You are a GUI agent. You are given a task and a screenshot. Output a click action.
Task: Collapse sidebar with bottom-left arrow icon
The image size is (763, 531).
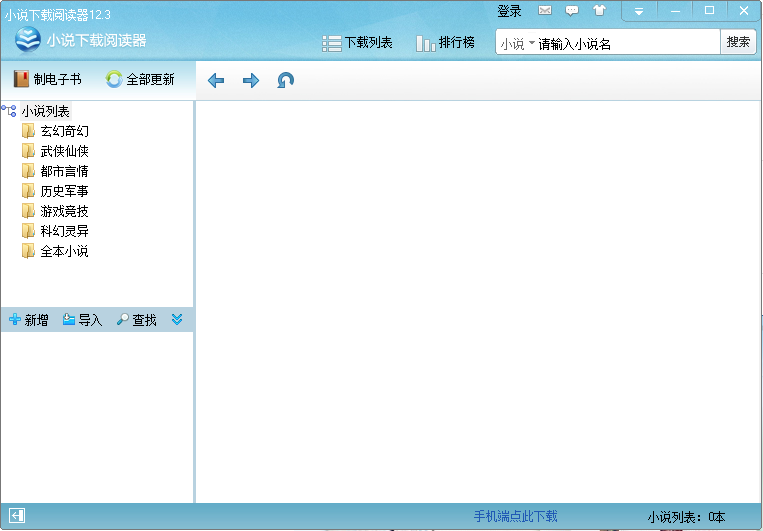(x=17, y=515)
